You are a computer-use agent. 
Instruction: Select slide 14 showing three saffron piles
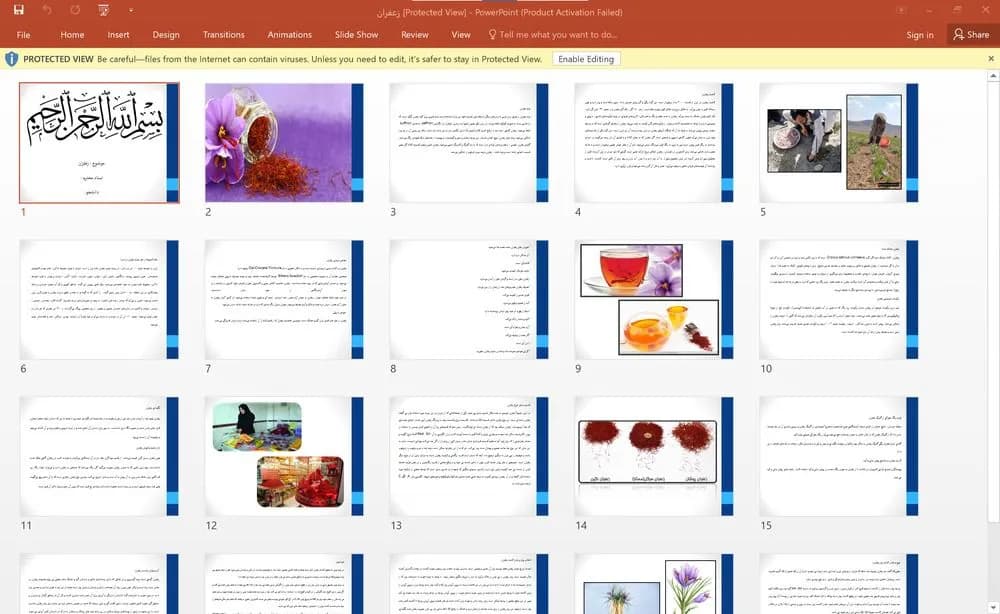point(654,457)
